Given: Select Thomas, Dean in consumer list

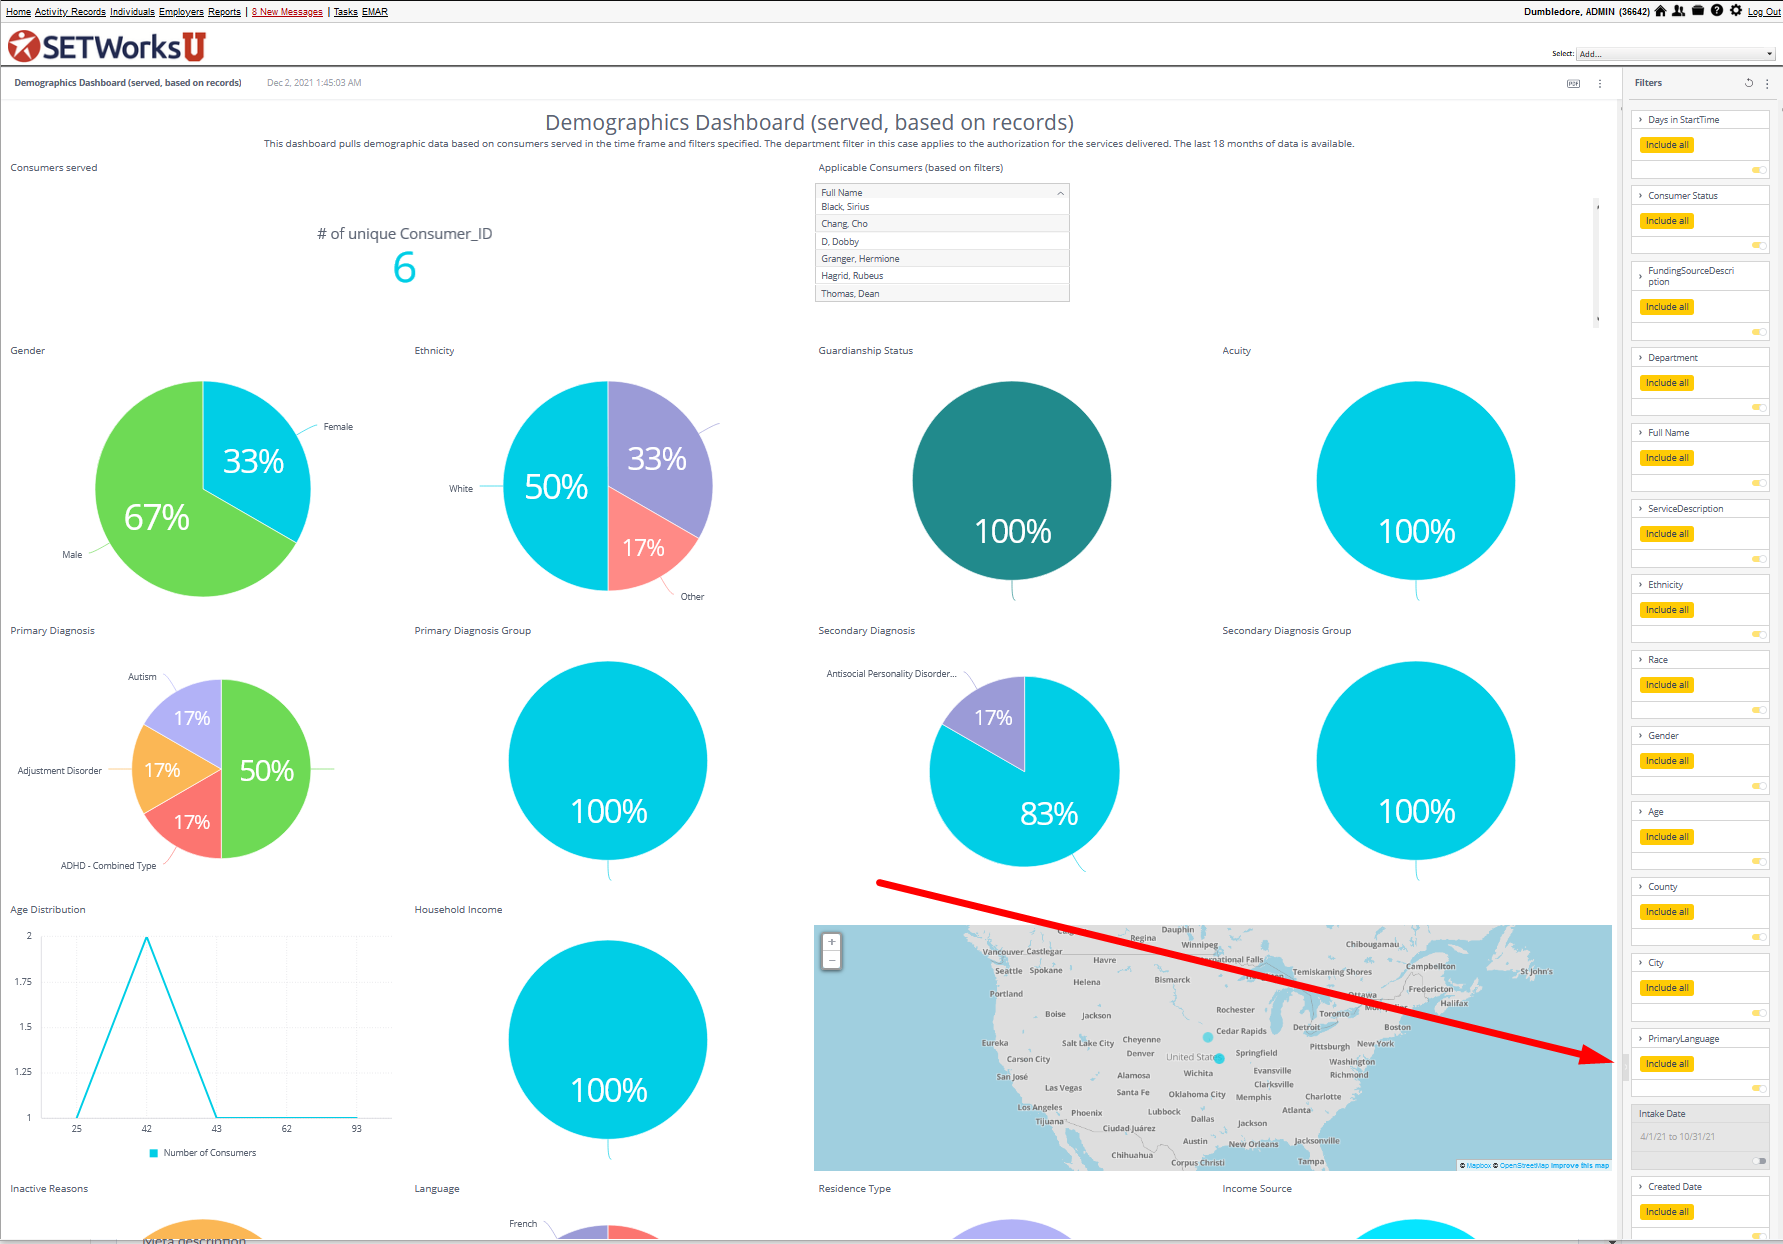Looking at the screenshot, I should pyautogui.click(x=942, y=294).
